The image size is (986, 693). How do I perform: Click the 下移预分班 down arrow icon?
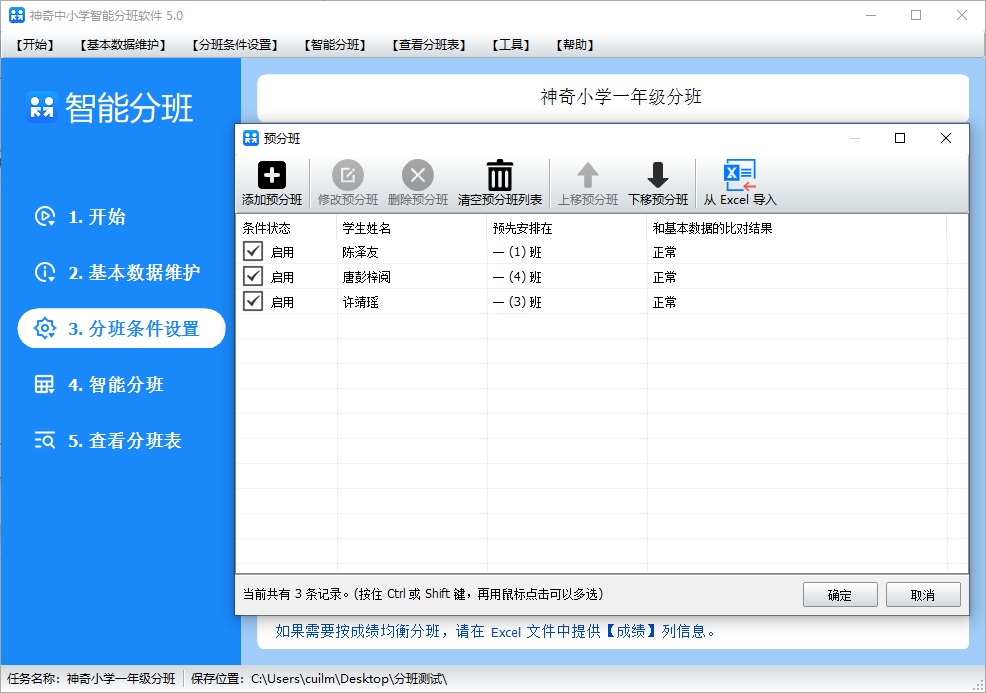point(658,175)
